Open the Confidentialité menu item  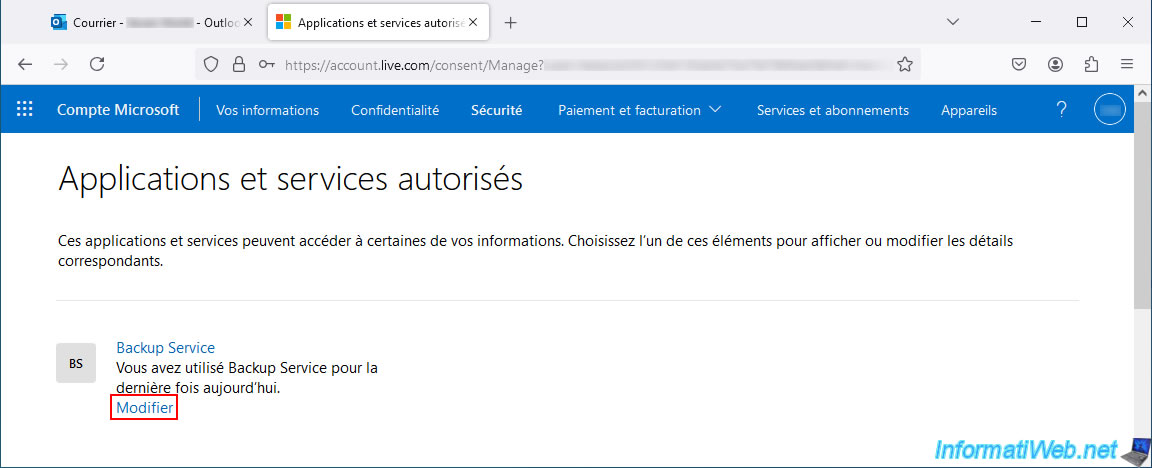point(395,110)
